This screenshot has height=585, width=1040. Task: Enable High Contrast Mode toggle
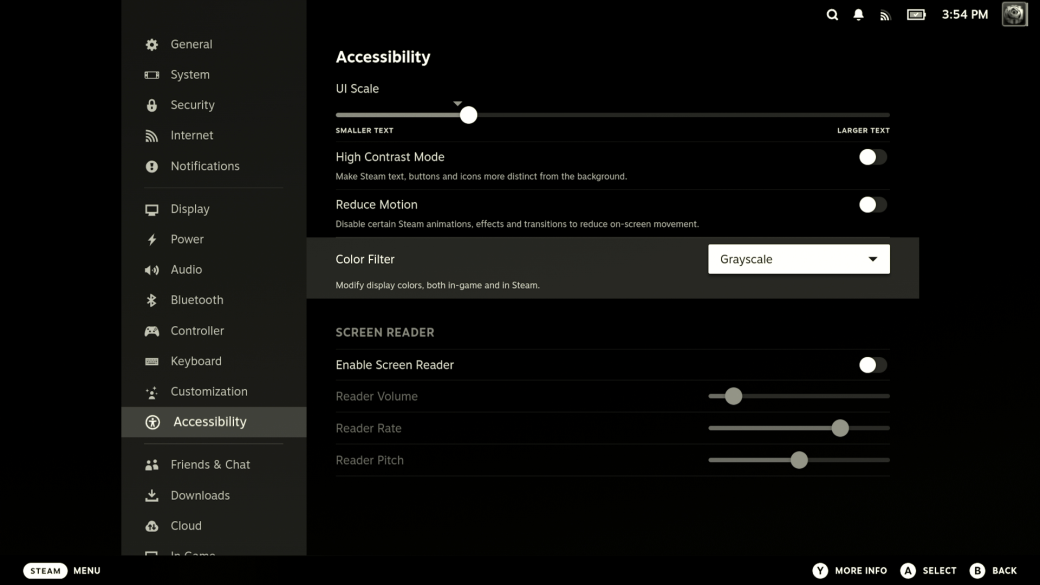click(x=872, y=157)
